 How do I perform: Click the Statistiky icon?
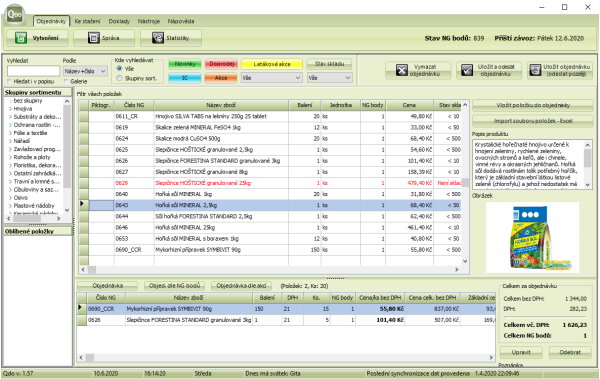pyautogui.click(x=158, y=38)
